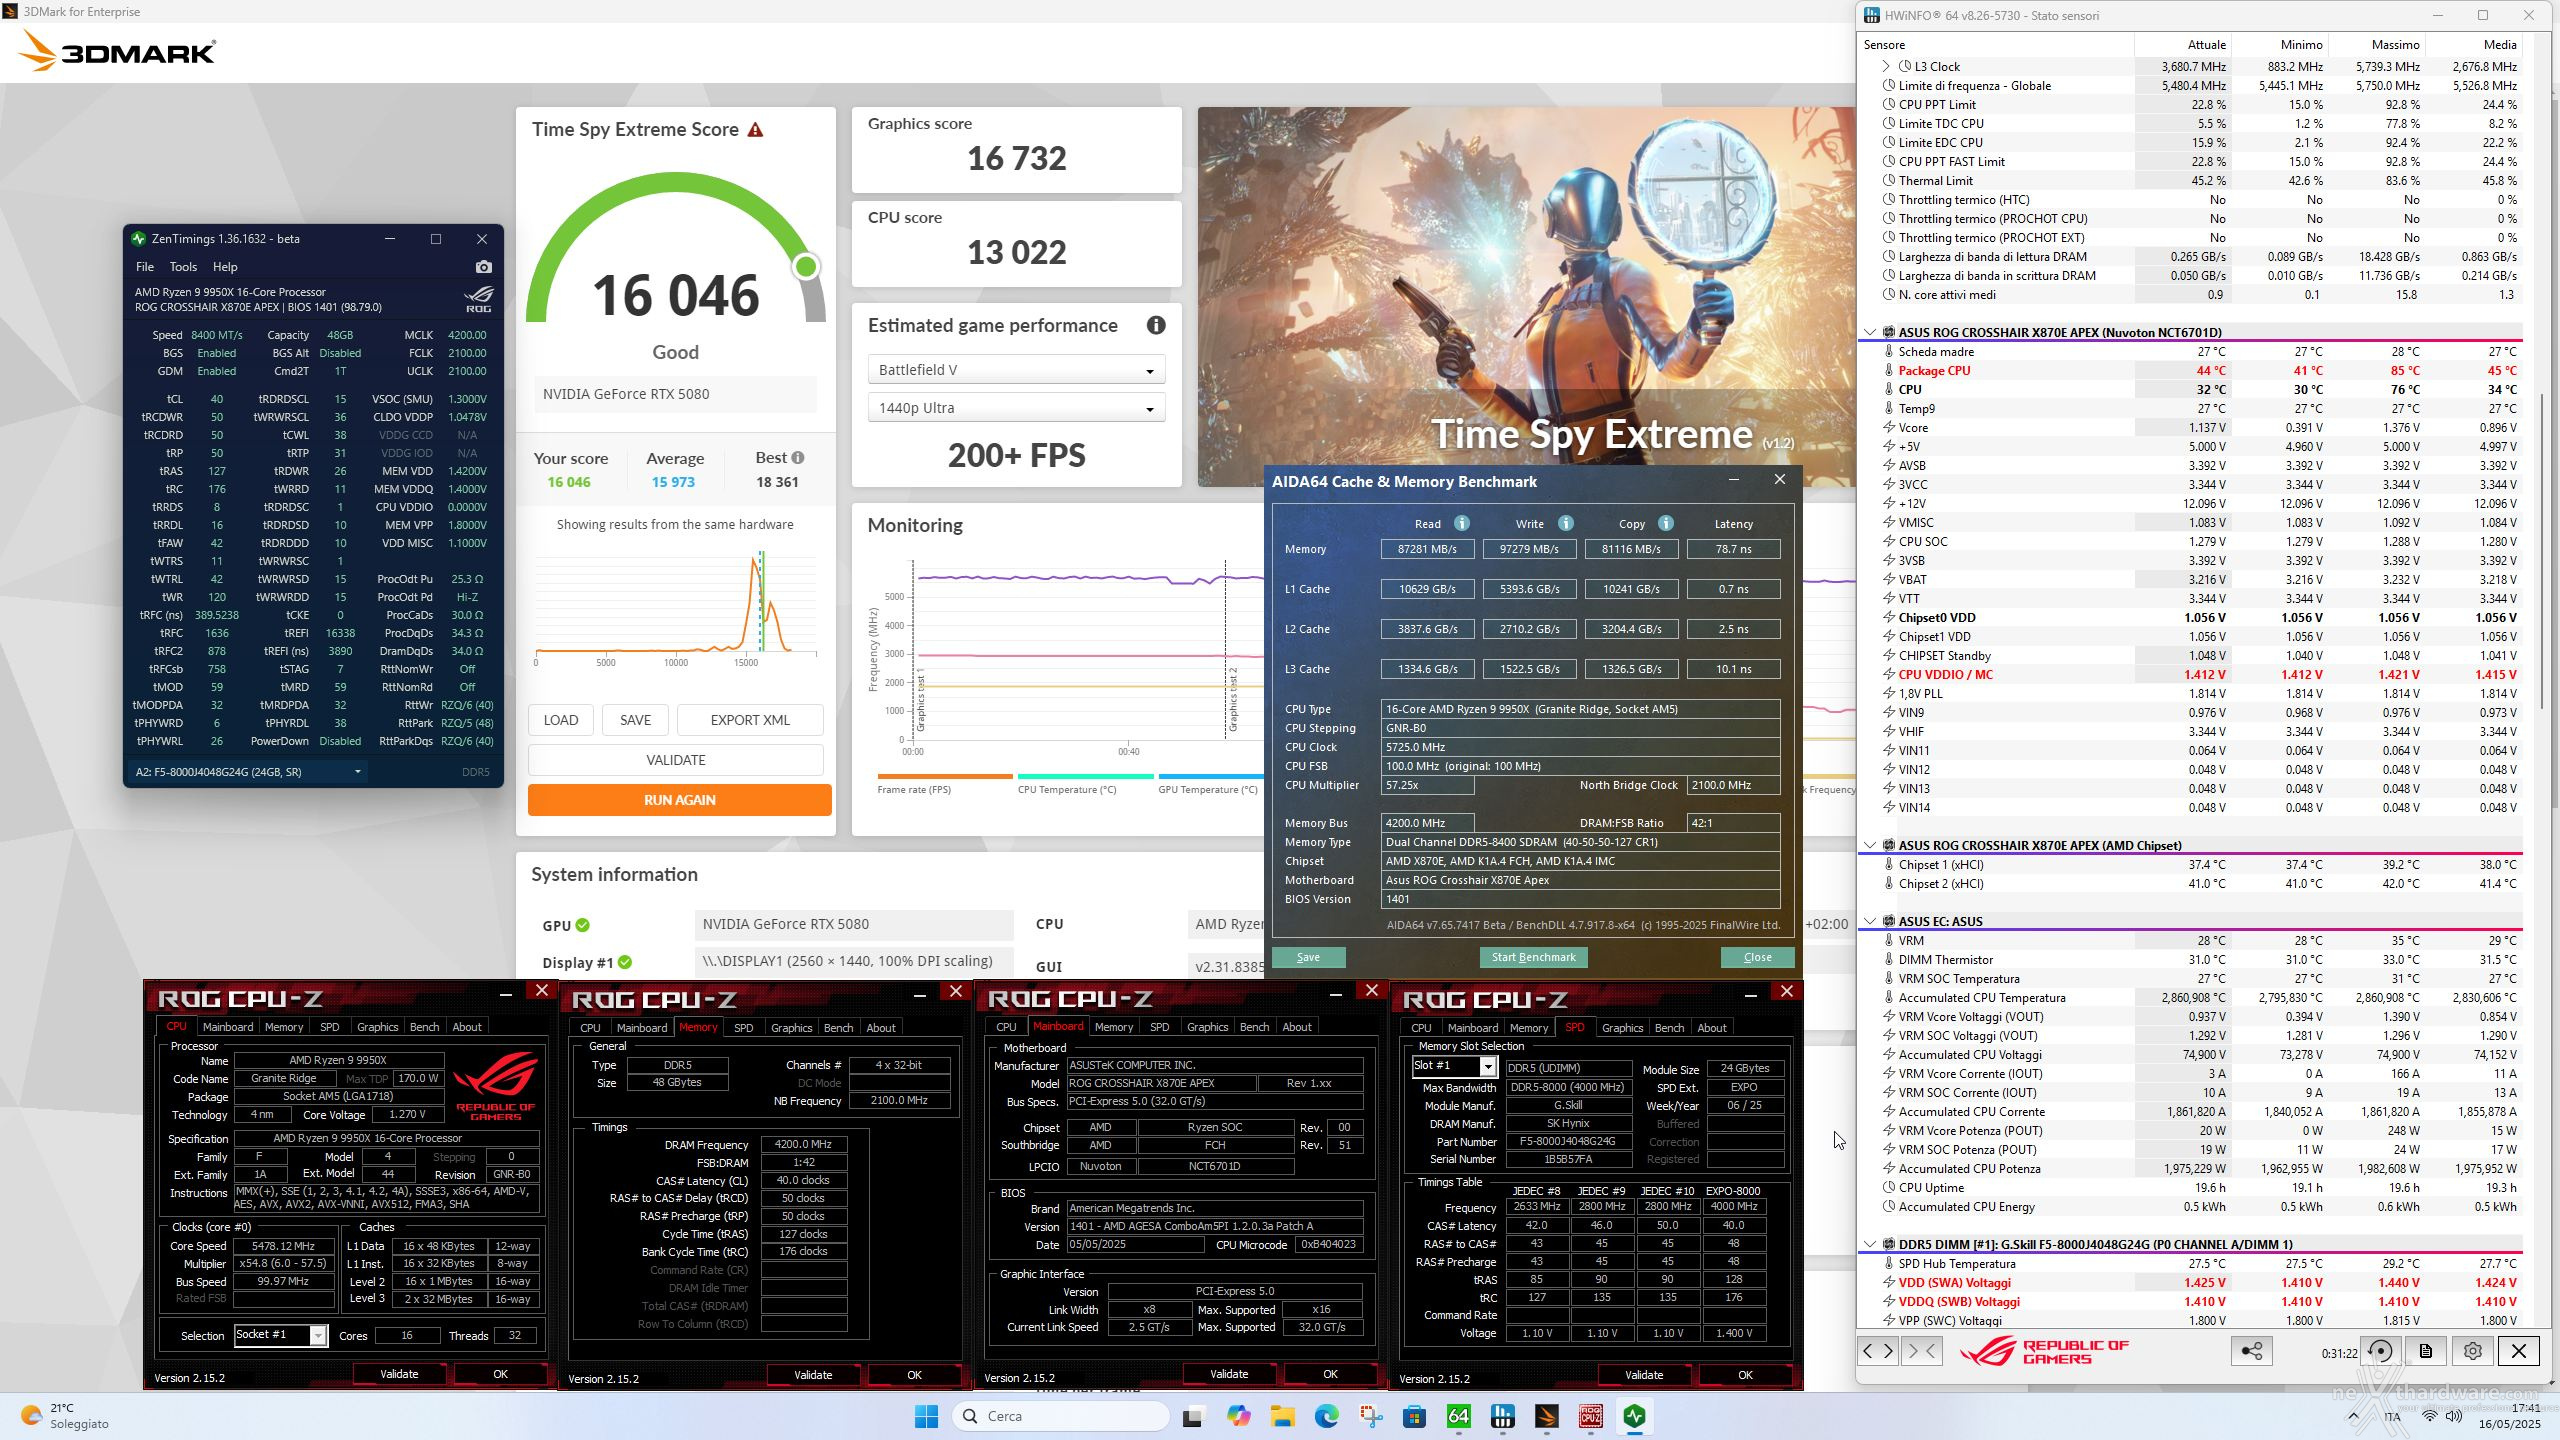Reset HWiNFO sensor timer with clock icon
2560x1440 pixels.
pos(2381,1351)
